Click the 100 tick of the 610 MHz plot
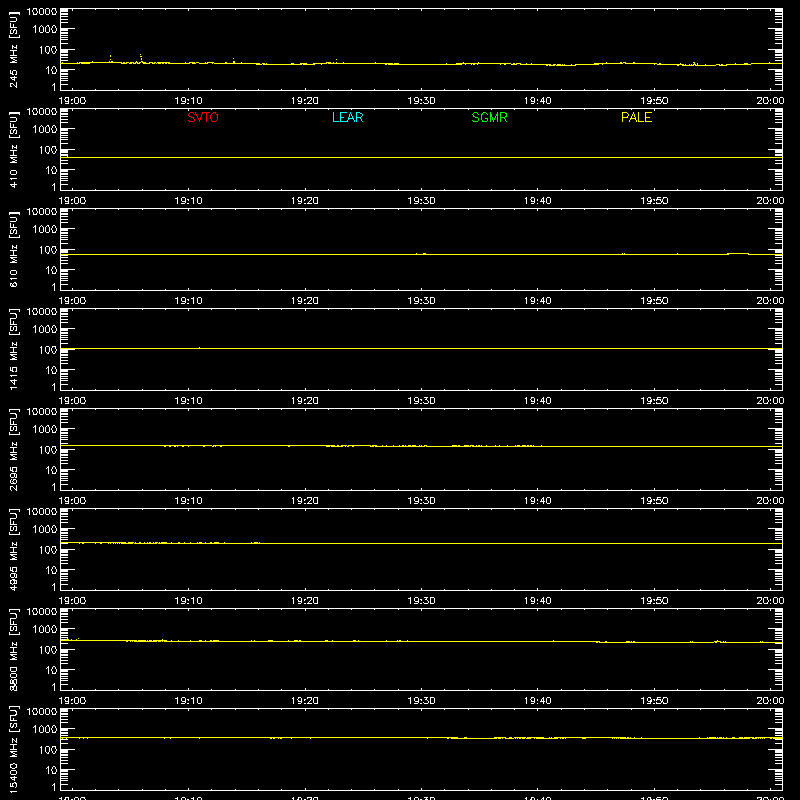Viewport: 800px width, 800px height. click(48, 249)
